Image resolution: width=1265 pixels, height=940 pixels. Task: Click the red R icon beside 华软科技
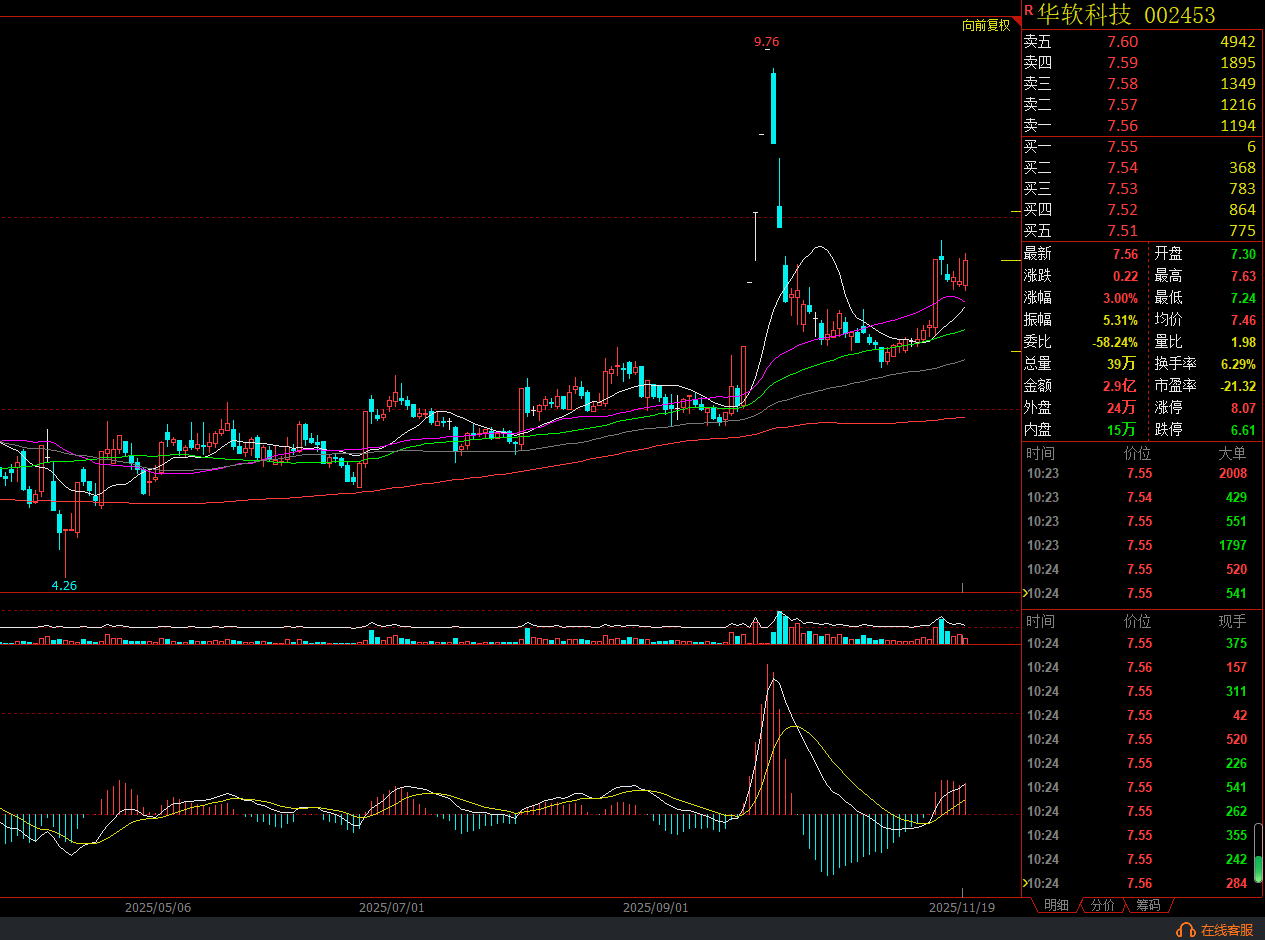[1028, 11]
